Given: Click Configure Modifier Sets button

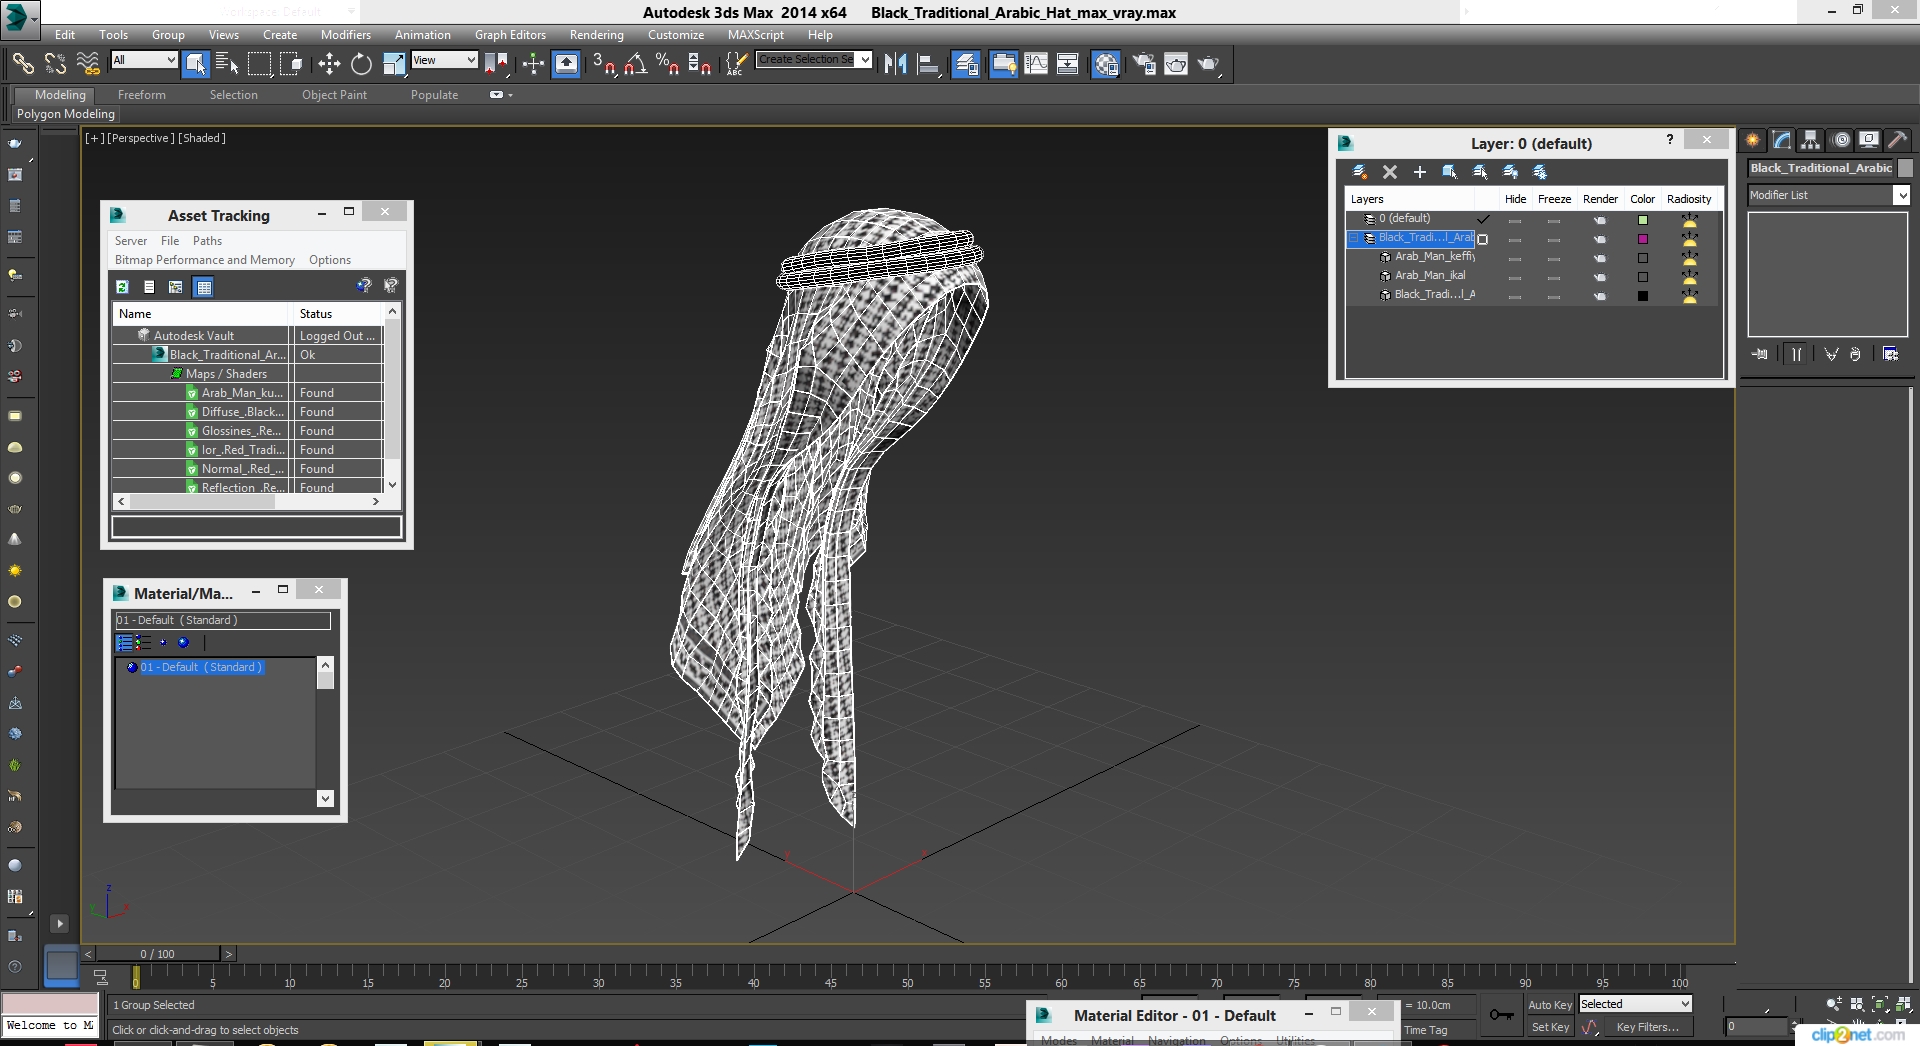Looking at the screenshot, I should pyautogui.click(x=1890, y=354).
